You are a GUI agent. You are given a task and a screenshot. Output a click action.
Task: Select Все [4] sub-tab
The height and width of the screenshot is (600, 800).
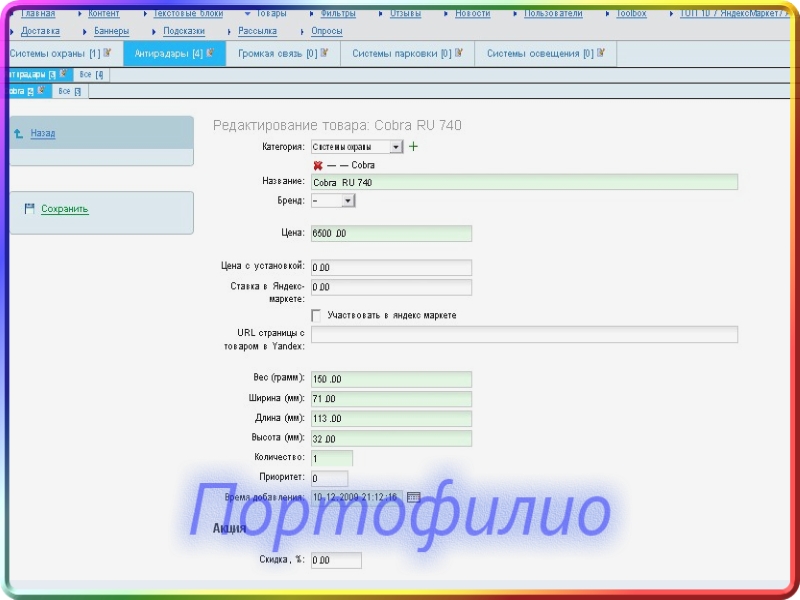tap(91, 74)
